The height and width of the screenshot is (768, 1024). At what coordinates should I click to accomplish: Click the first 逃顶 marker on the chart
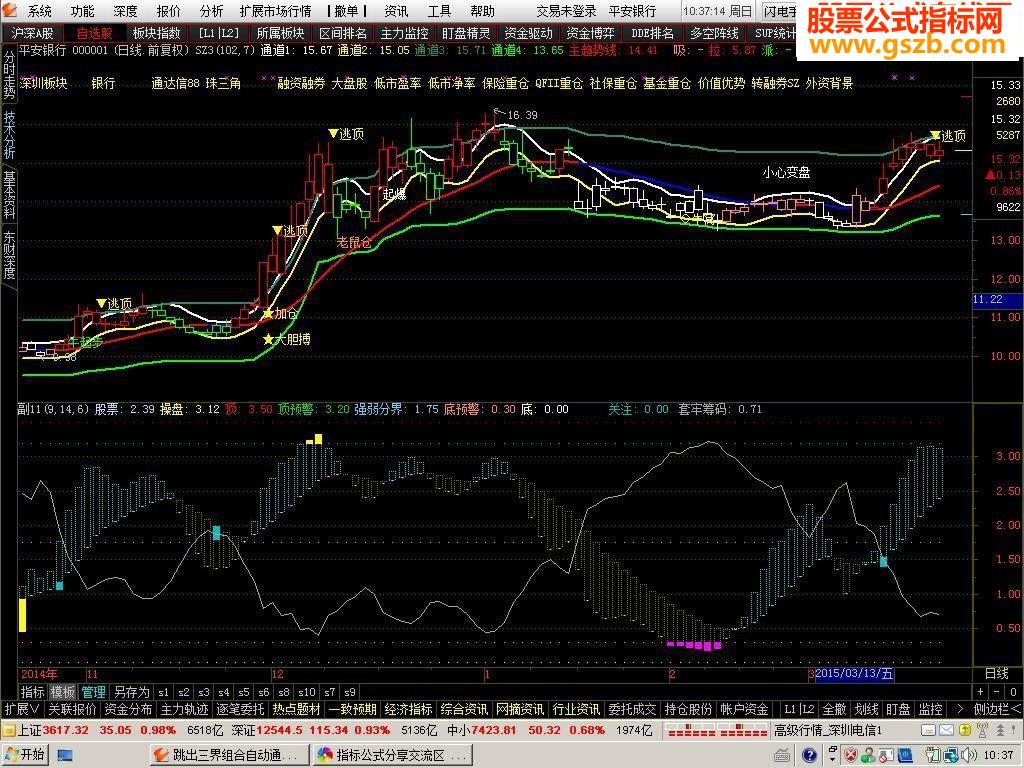[114, 304]
